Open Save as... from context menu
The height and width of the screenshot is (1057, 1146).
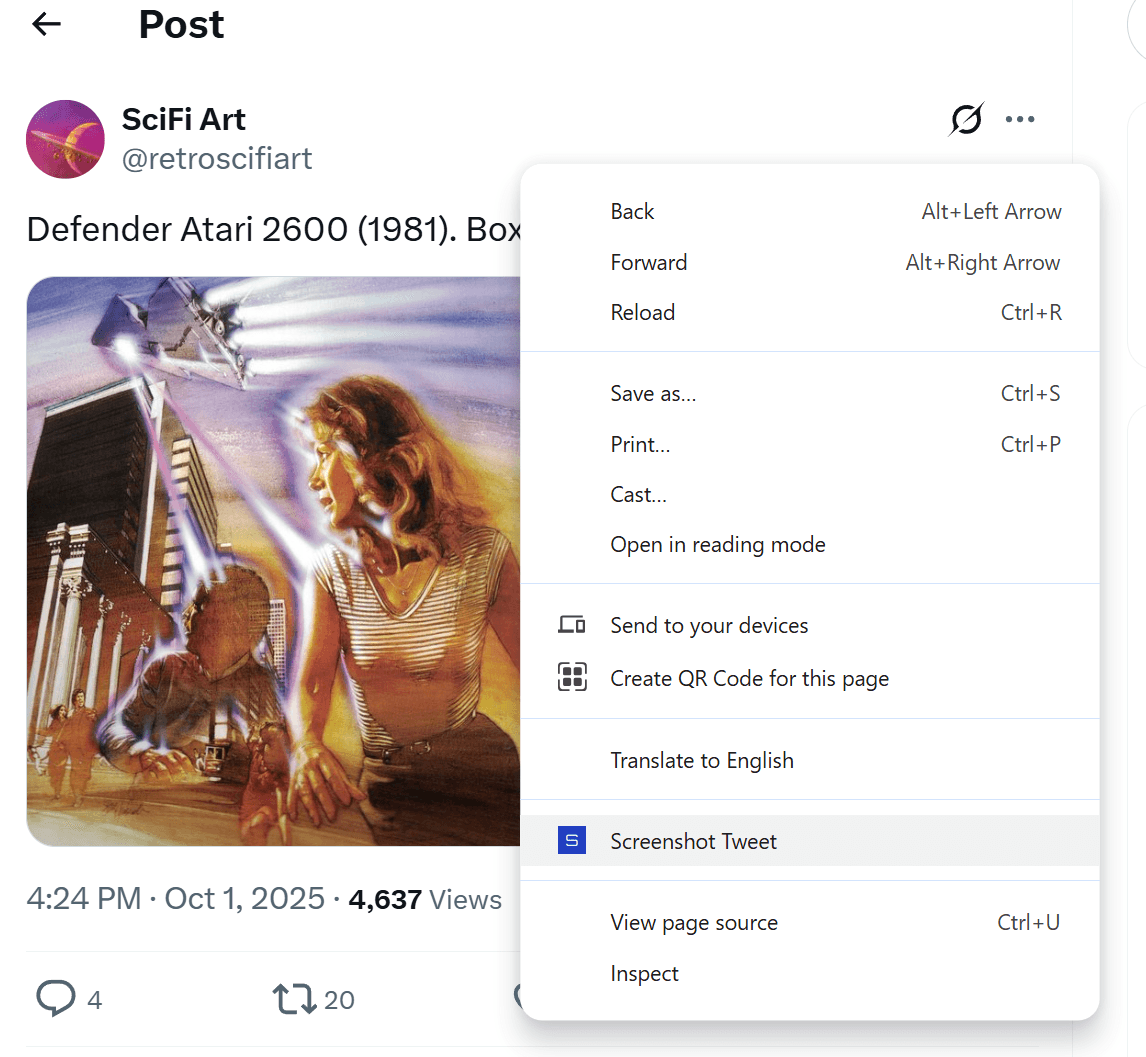(653, 394)
